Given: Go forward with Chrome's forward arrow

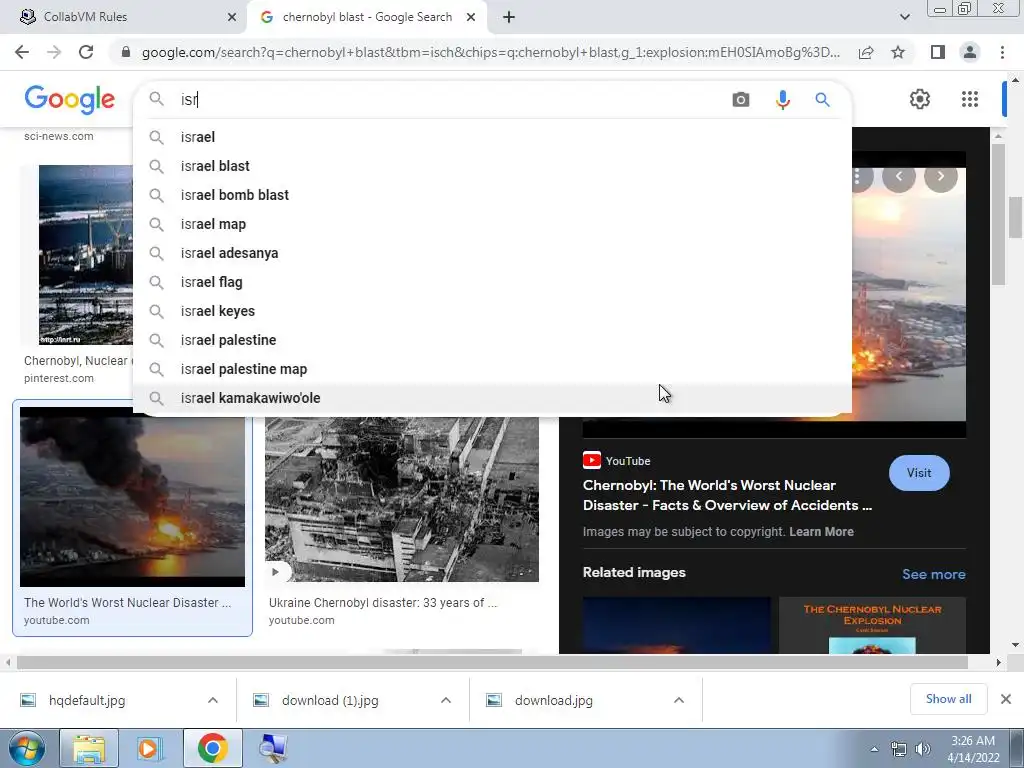Looking at the screenshot, I should click(54, 52).
